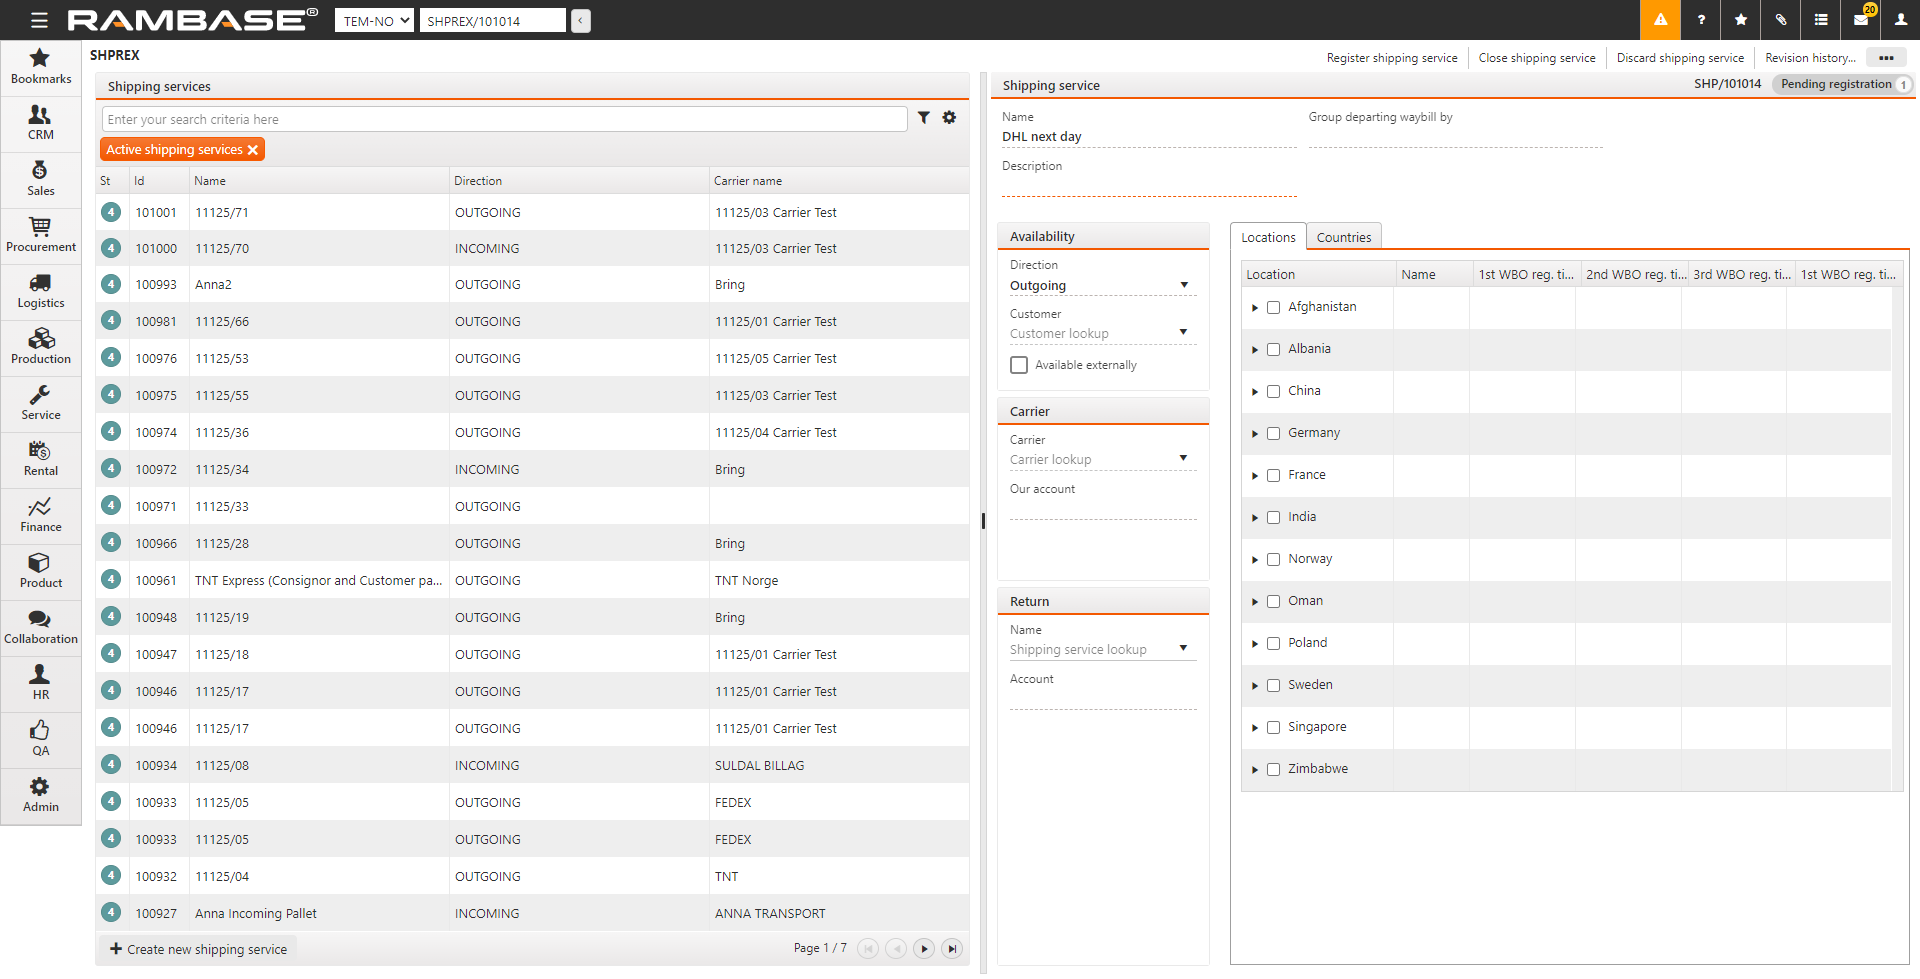1920x979 pixels.
Task: Expand the Sweden location row
Action: pos(1255,686)
